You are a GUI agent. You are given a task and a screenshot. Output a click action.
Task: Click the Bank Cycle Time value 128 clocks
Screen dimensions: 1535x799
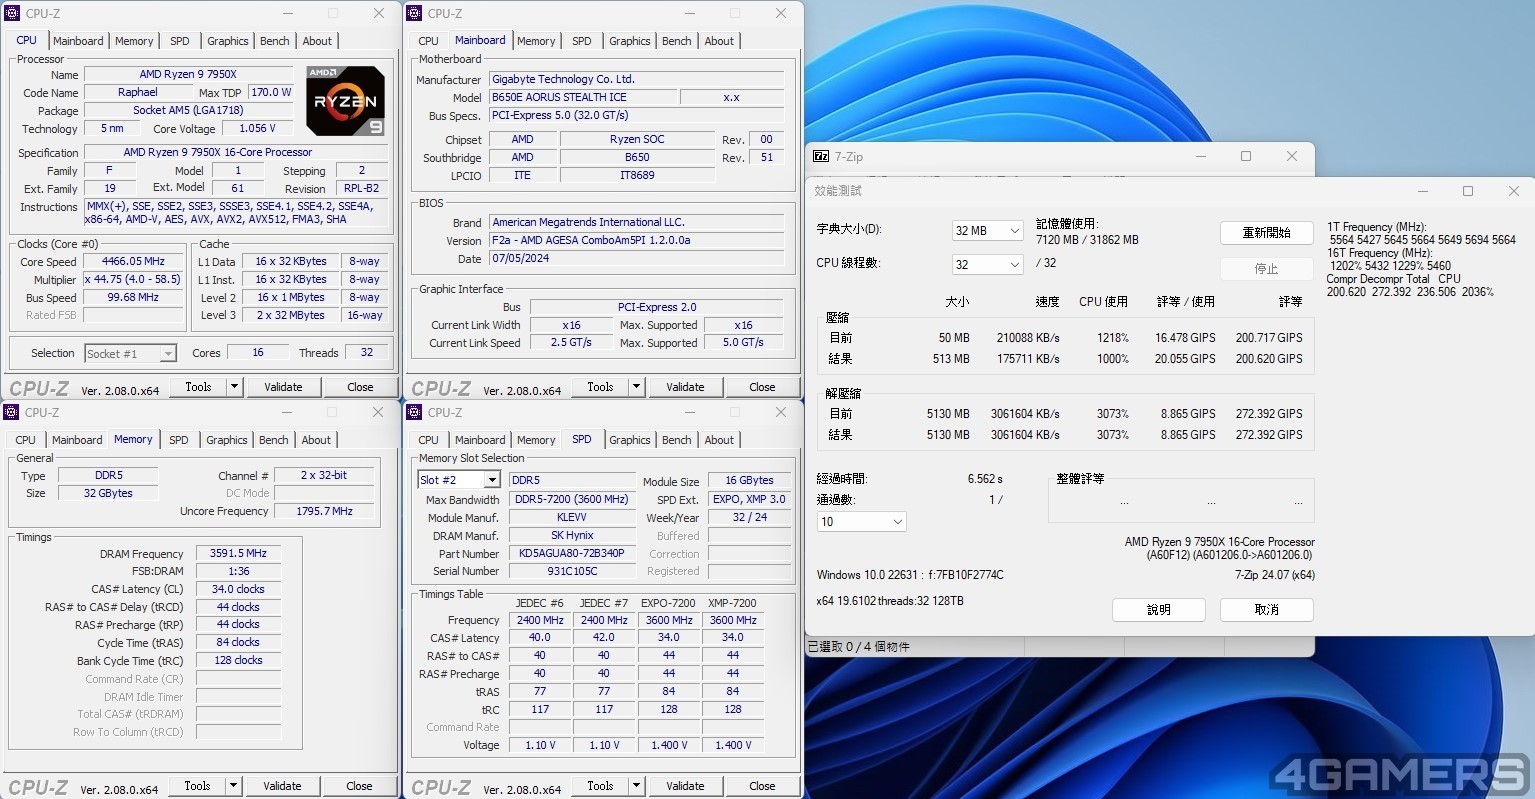238,660
